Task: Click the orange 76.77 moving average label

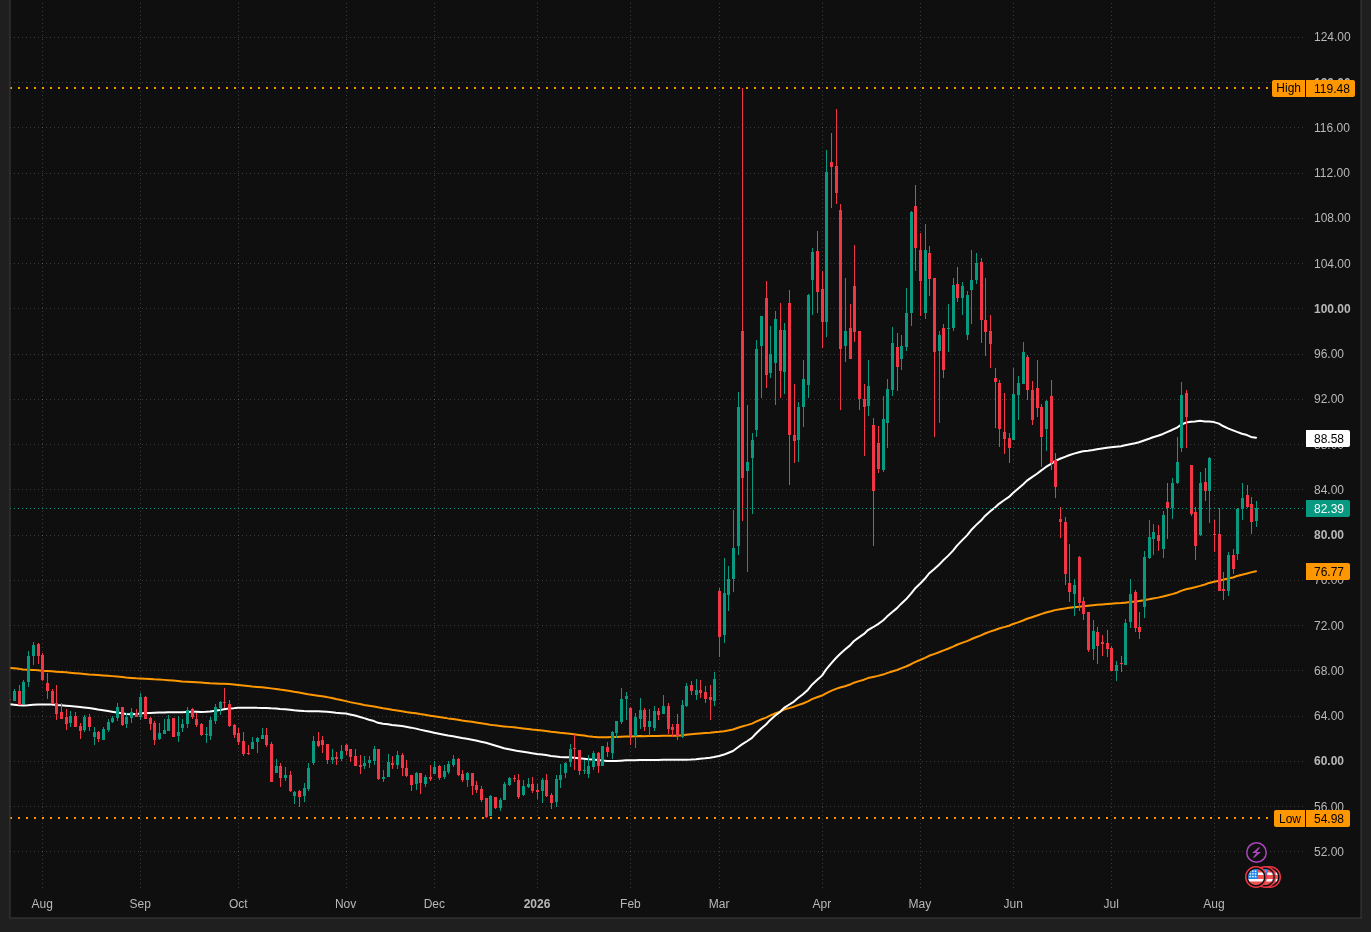Action: (1328, 572)
